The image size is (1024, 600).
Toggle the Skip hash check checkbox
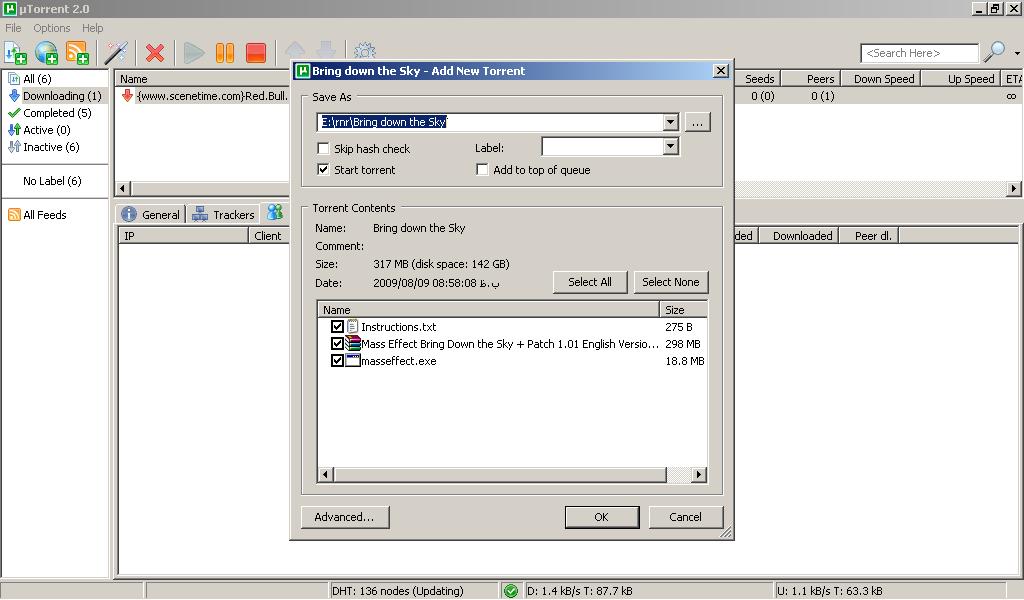click(x=323, y=148)
